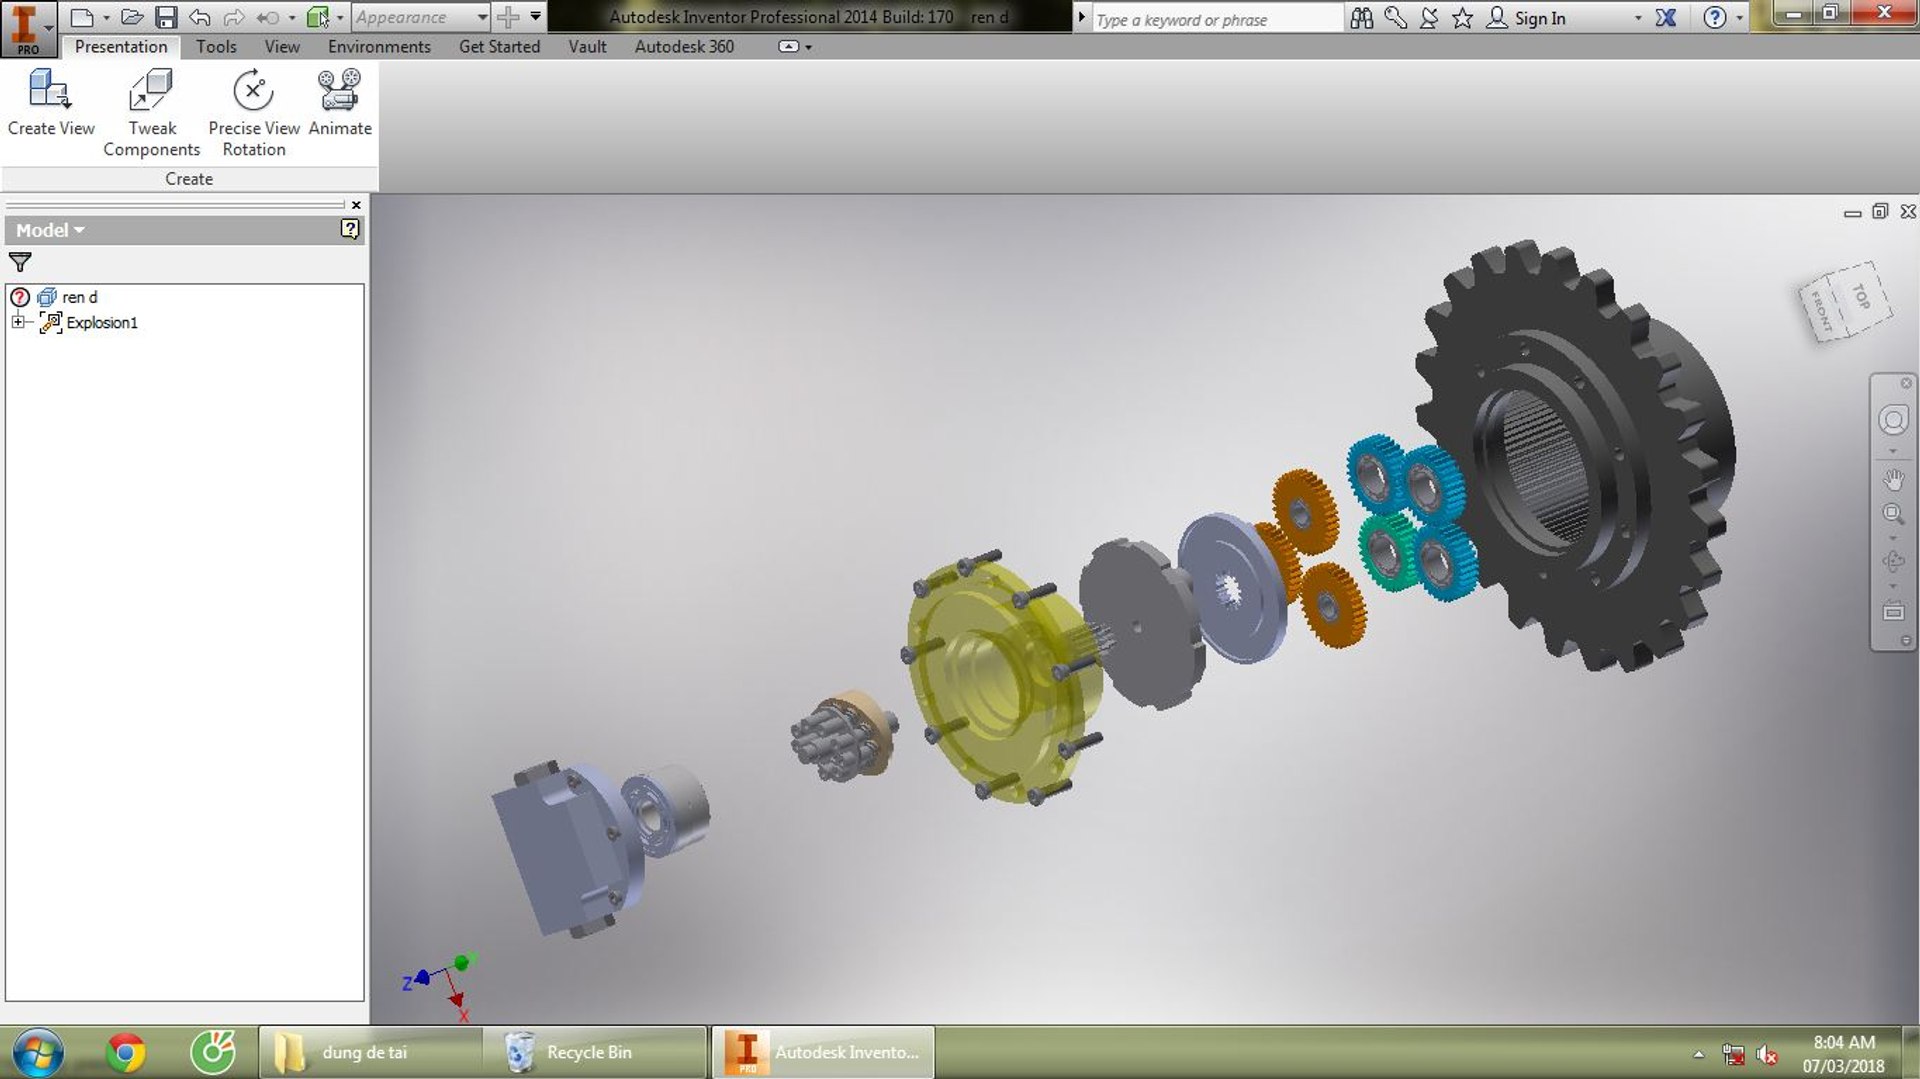Open the Get Started tab
This screenshot has width=1920, height=1079.
(x=499, y=46)
